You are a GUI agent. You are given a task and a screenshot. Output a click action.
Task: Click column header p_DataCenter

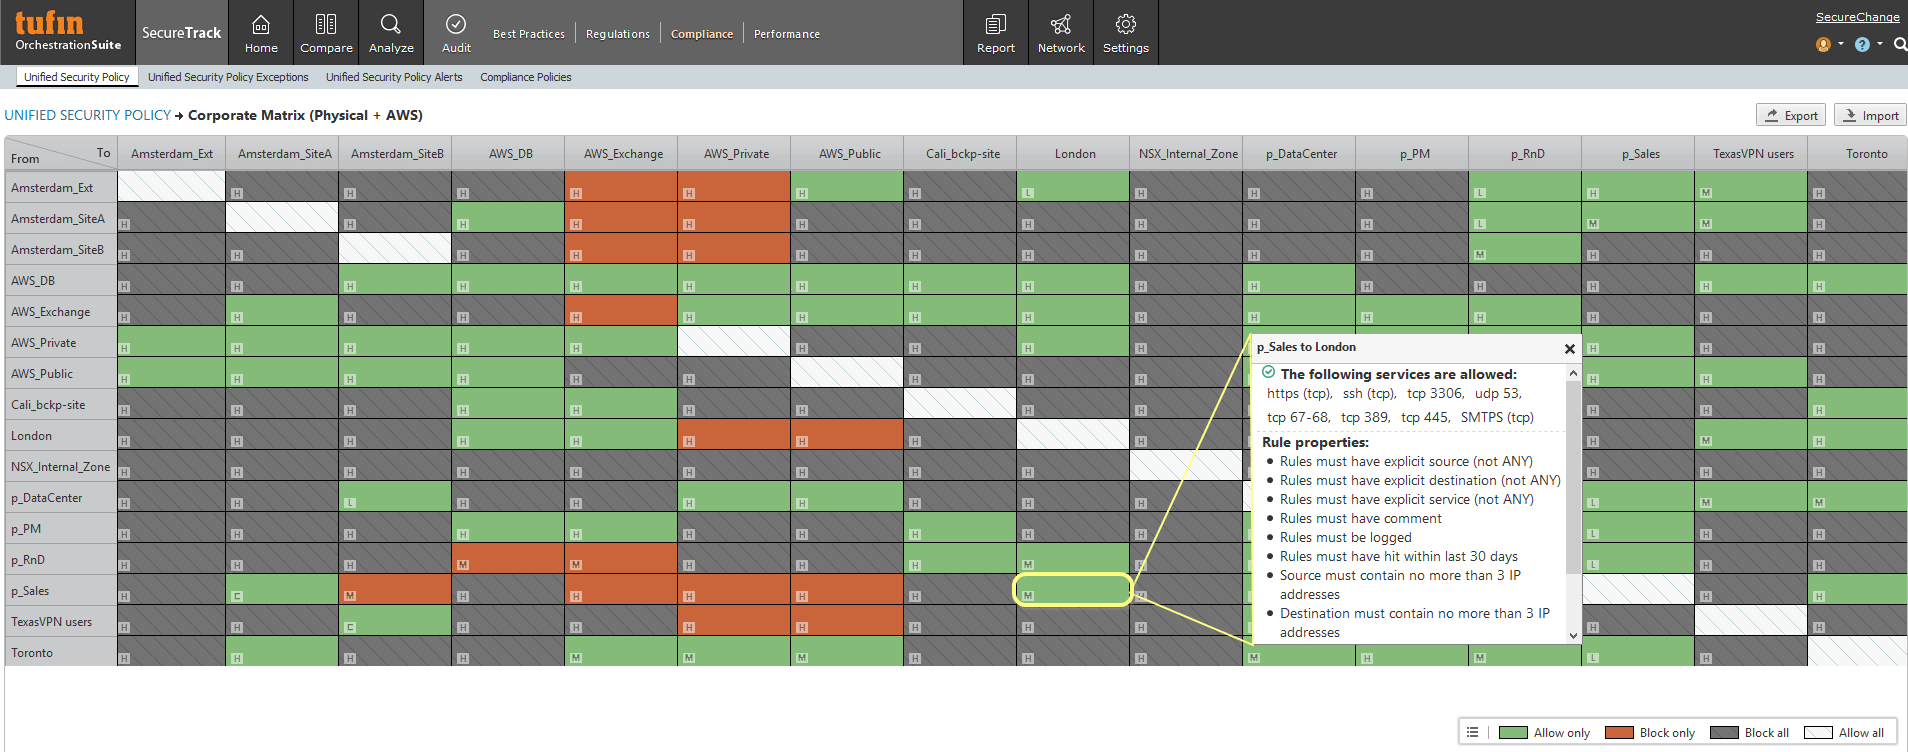click(1301, 154)
